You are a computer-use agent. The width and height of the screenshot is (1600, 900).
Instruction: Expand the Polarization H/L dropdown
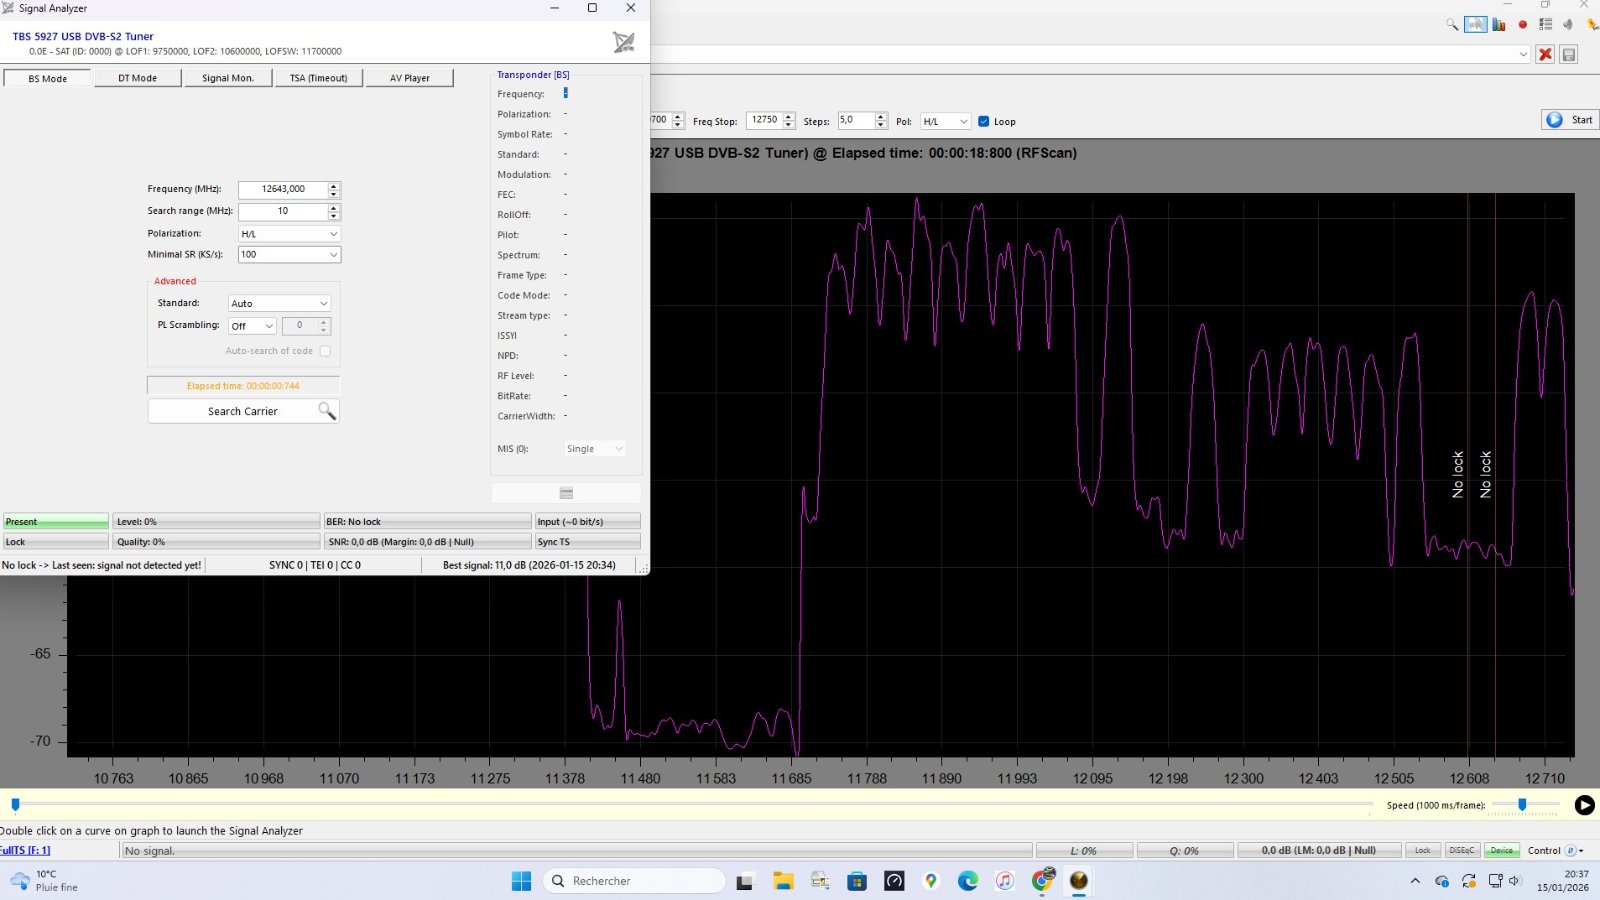coord(289,234)
